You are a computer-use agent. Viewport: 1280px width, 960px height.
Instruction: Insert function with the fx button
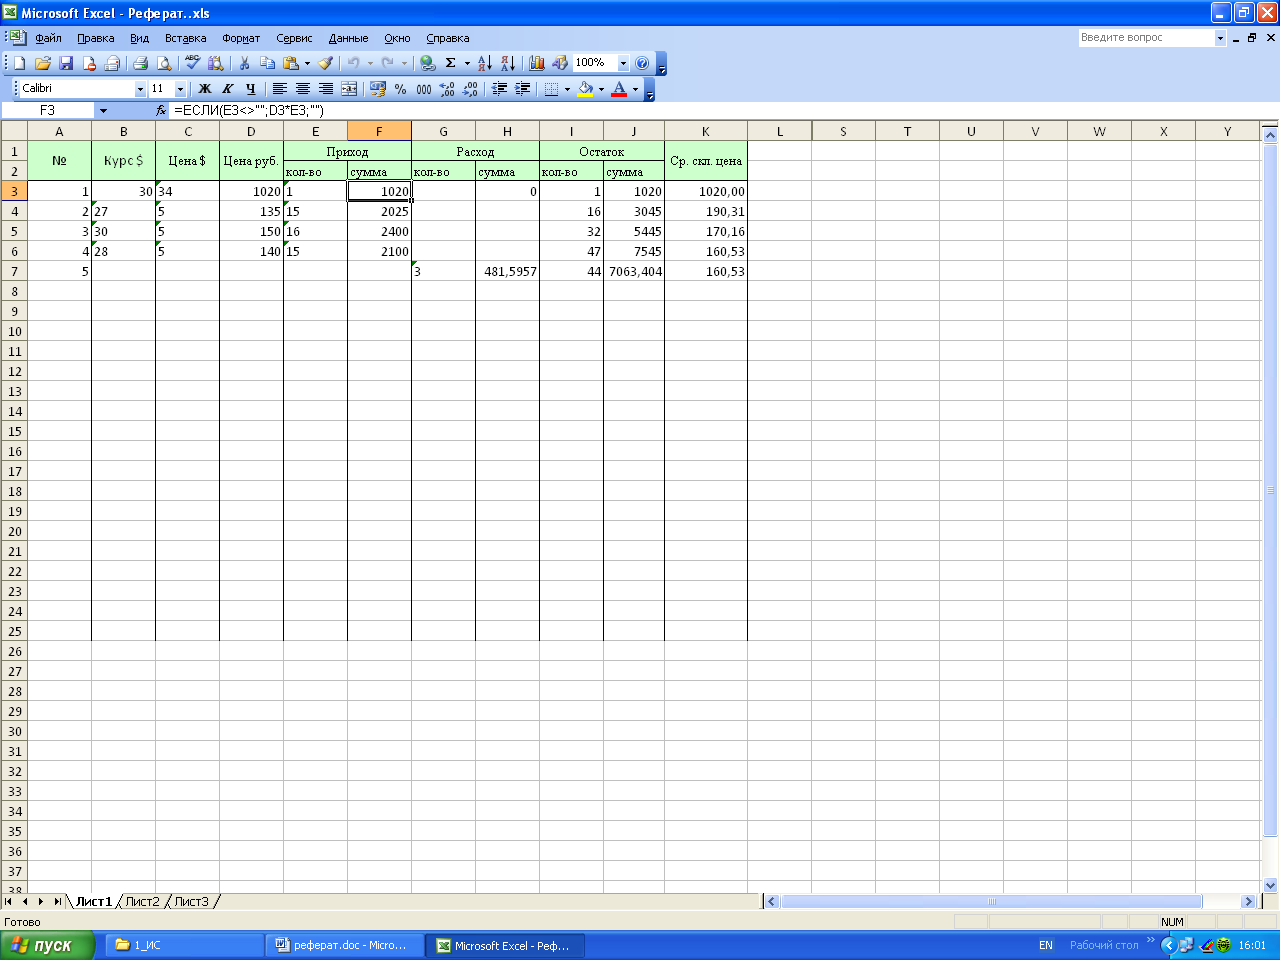tap(161, 111)
